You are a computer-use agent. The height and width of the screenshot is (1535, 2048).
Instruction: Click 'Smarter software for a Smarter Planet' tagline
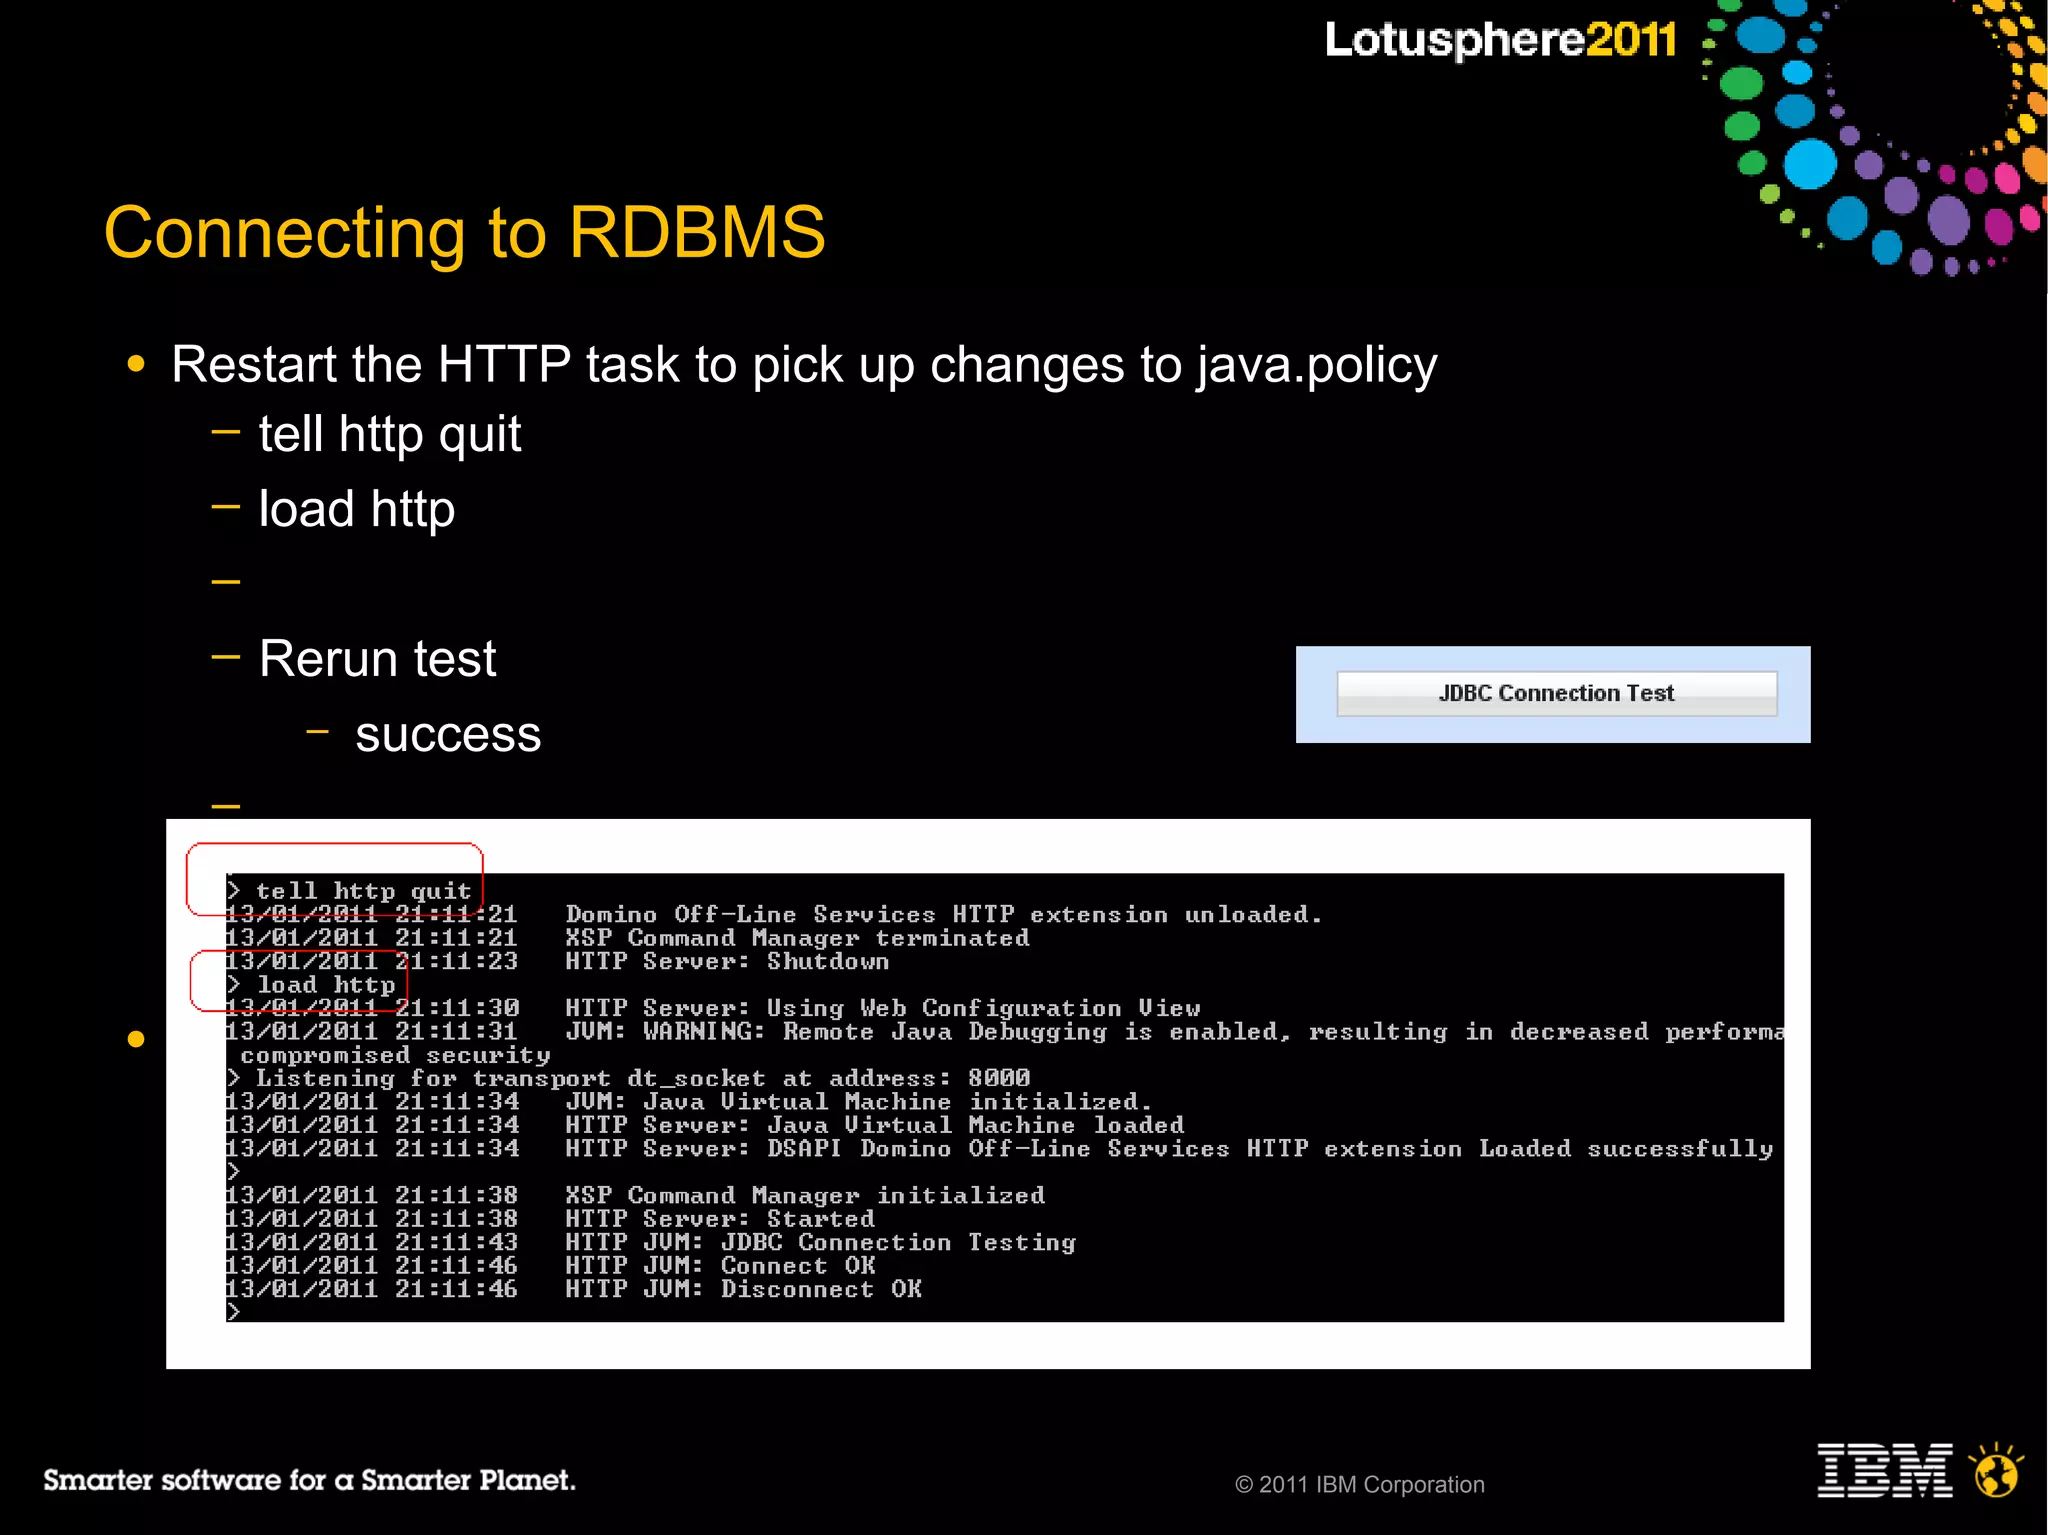(309, 1480)
